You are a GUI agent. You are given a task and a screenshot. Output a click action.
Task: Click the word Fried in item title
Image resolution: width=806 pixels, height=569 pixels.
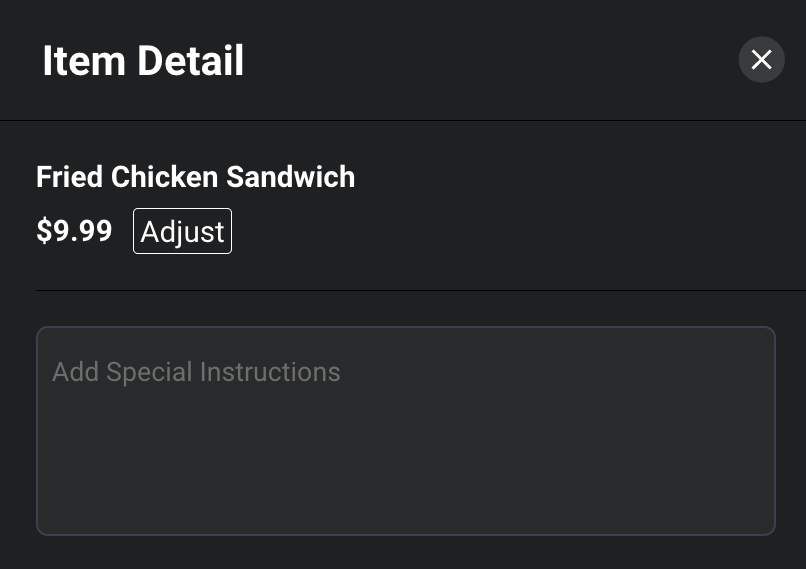pos(69,177)
